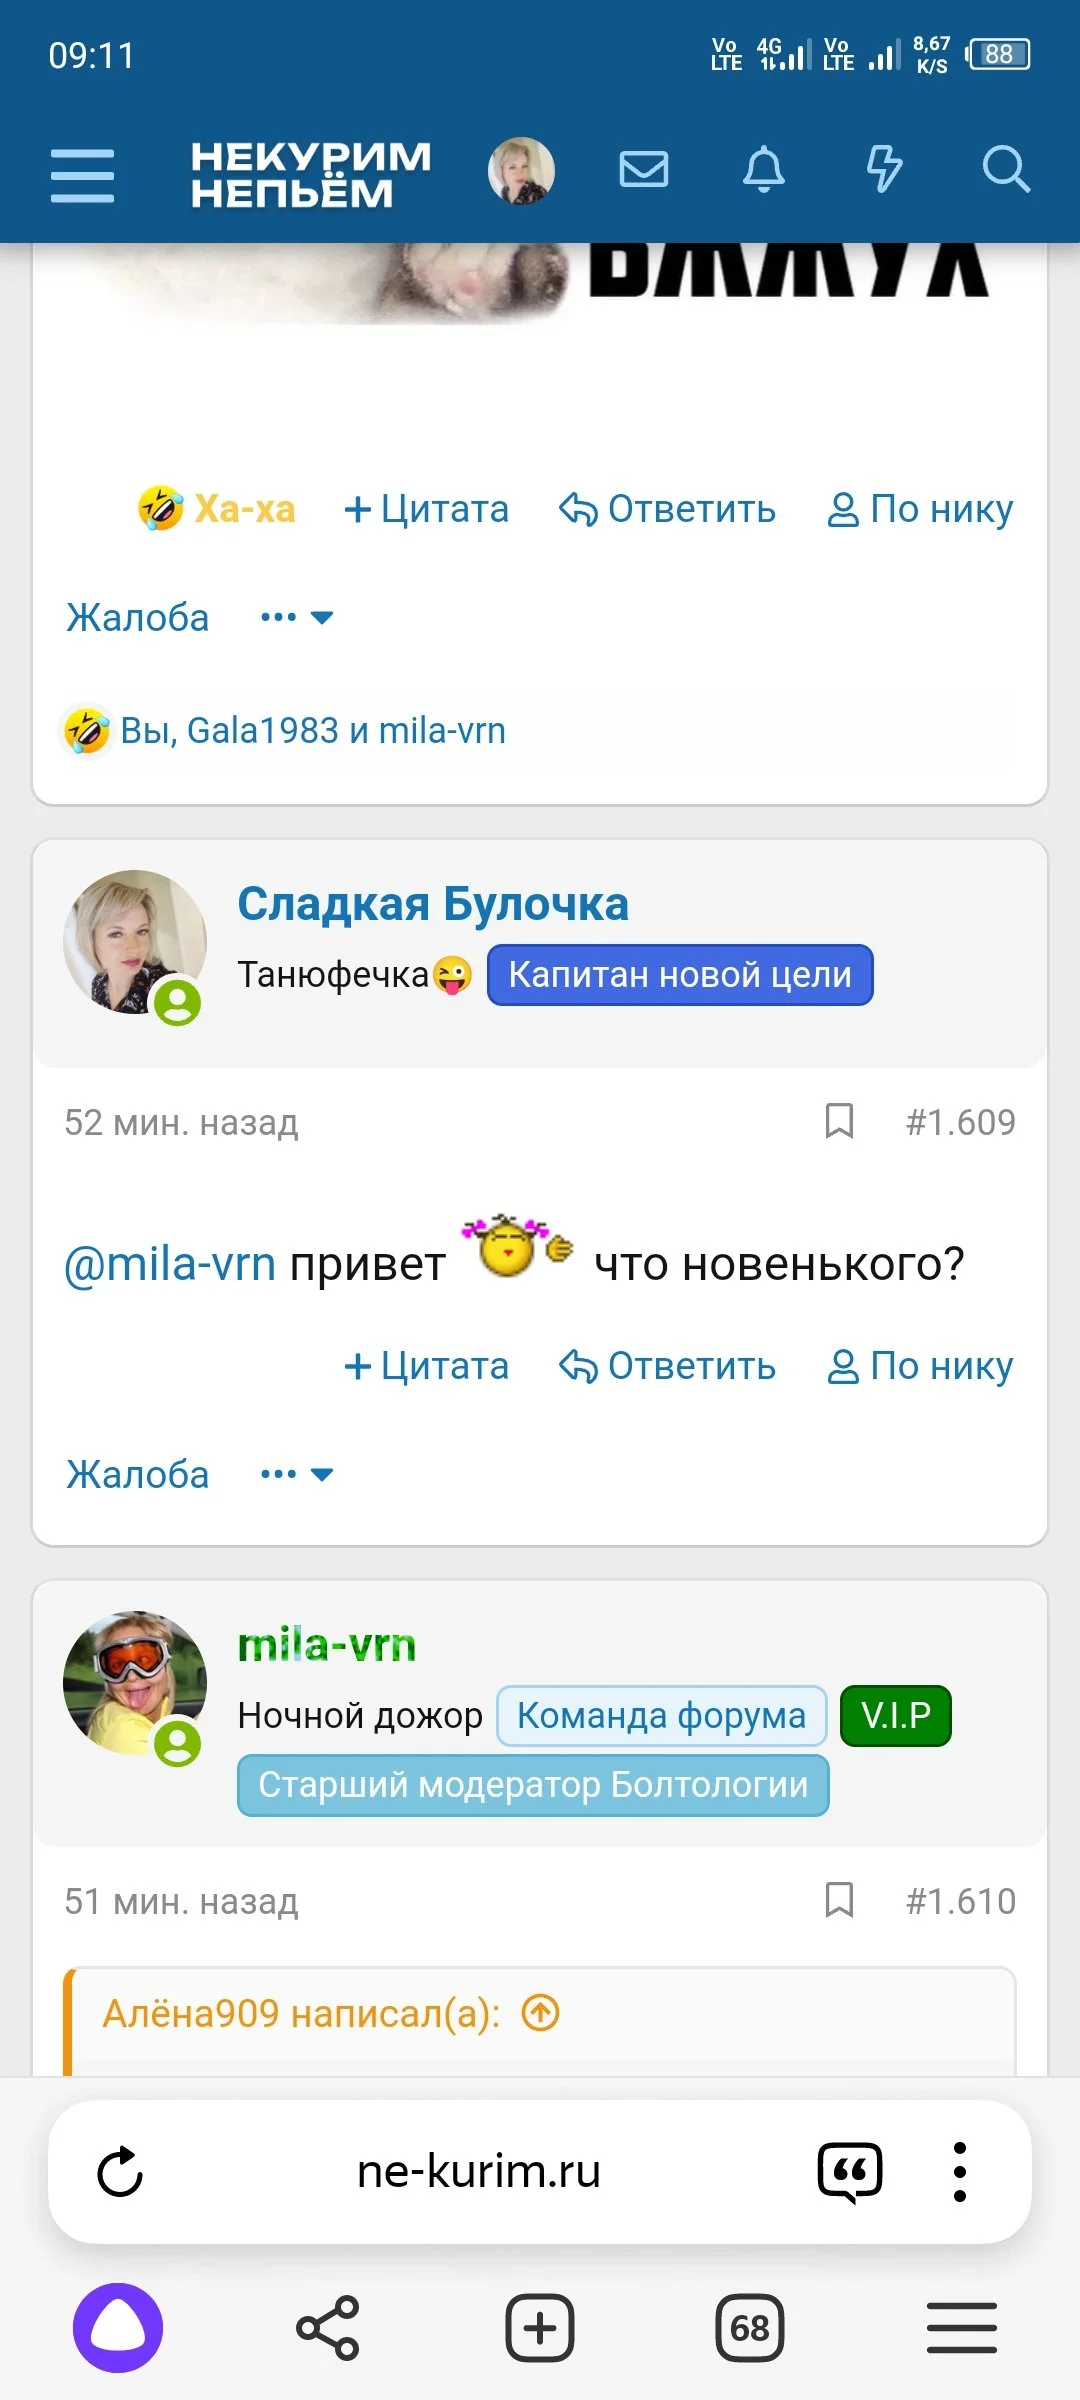This screenshot has width=1080, height=2400.
Task: Click Ответить under Сладкая Булочка's post
Action: (668, 1366)
